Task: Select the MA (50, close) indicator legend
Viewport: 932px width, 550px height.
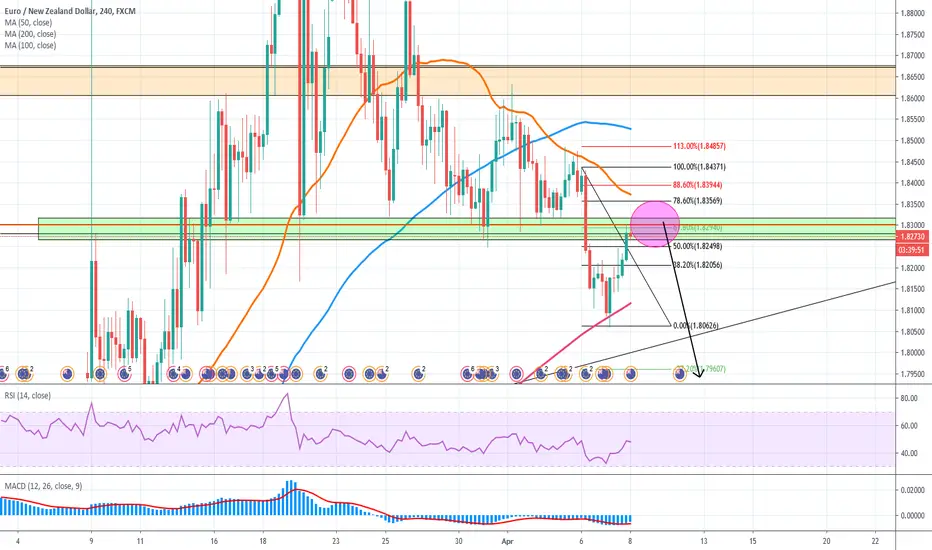Action: point(29,23)
